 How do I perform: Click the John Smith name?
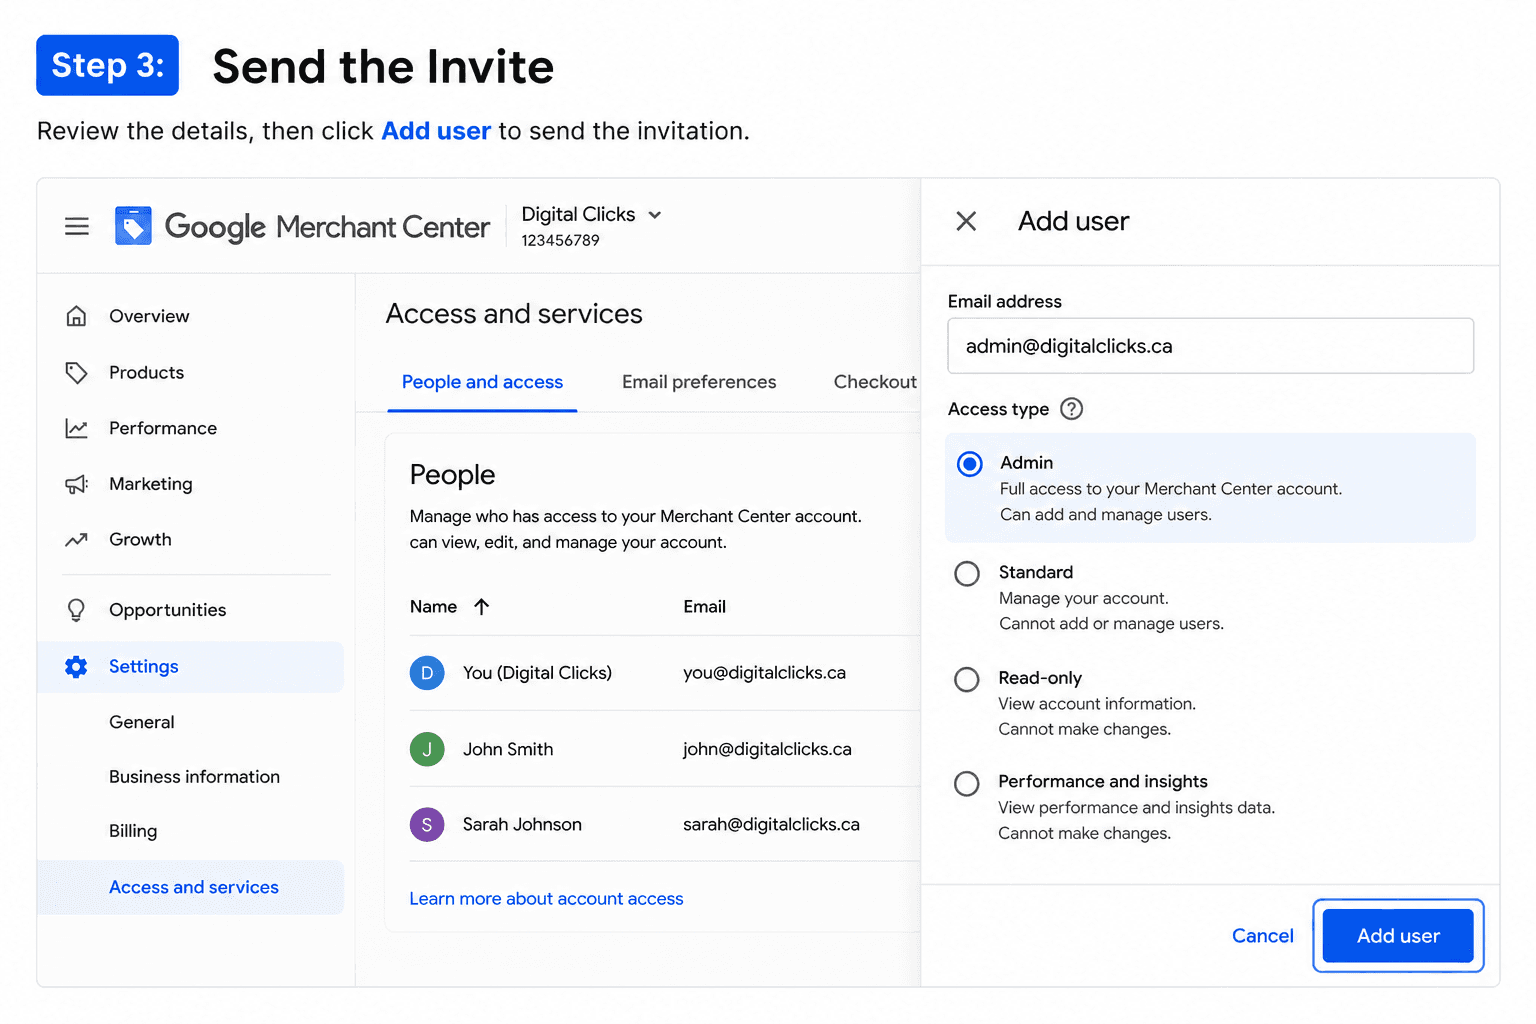508,749
